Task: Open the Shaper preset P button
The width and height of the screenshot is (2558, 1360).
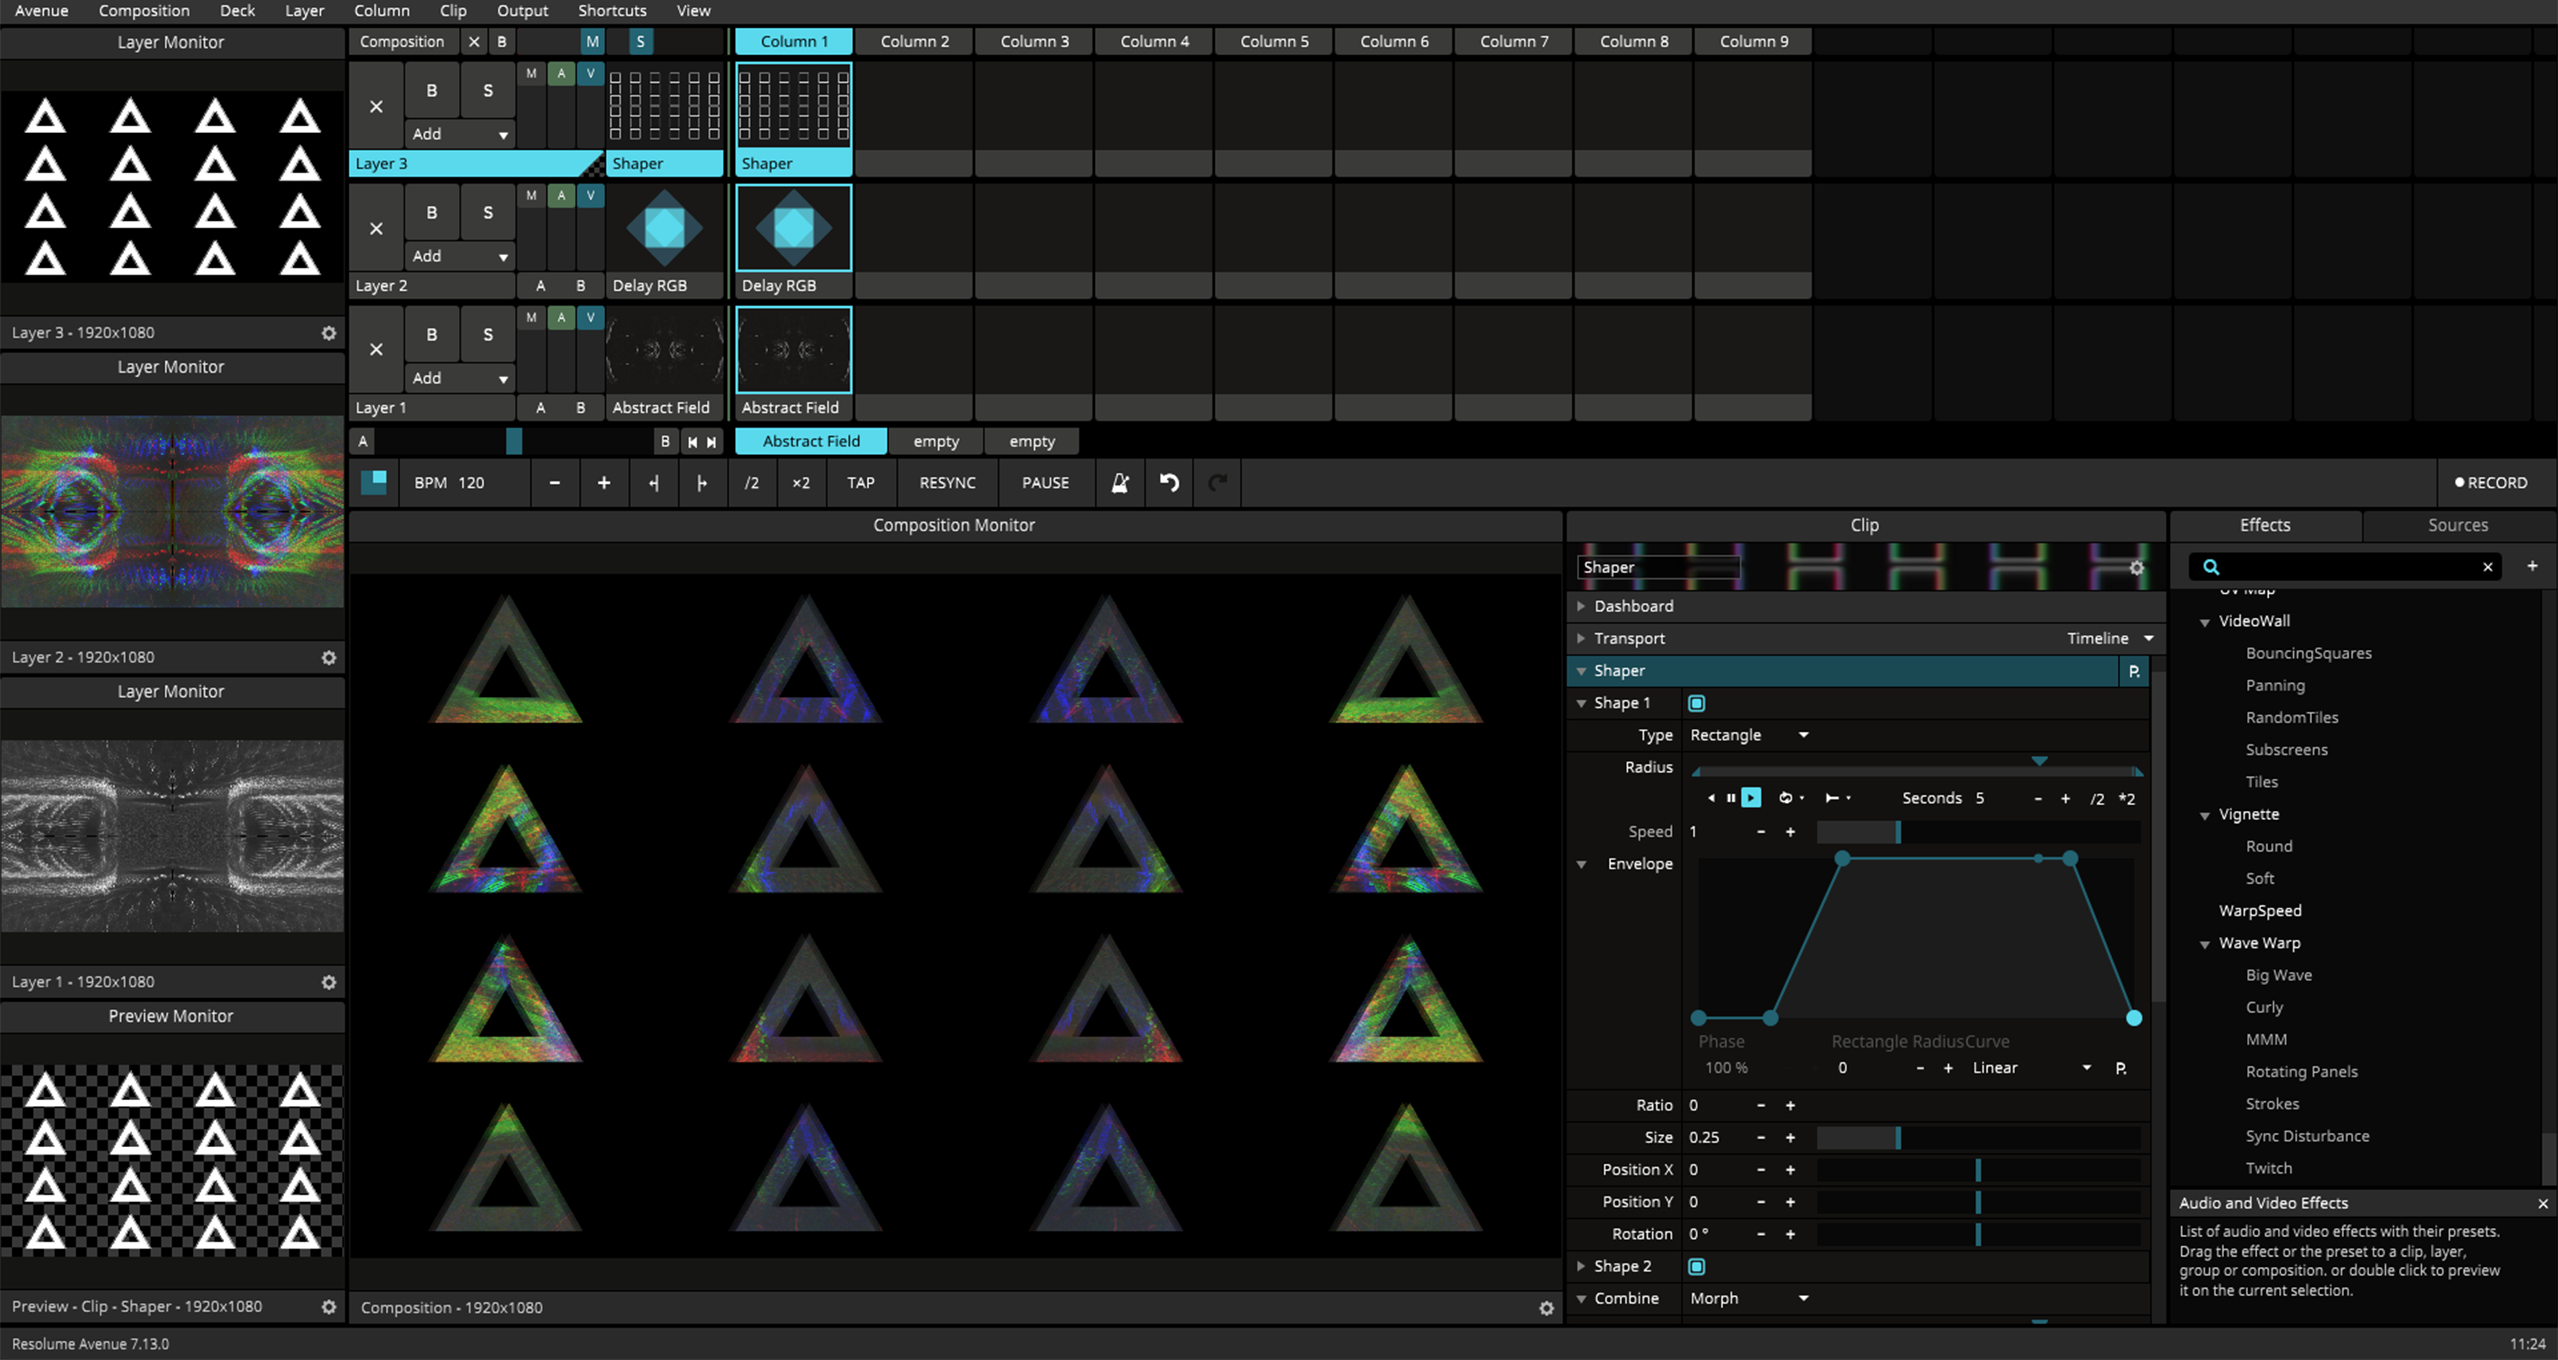Action: click(2134, 671)
